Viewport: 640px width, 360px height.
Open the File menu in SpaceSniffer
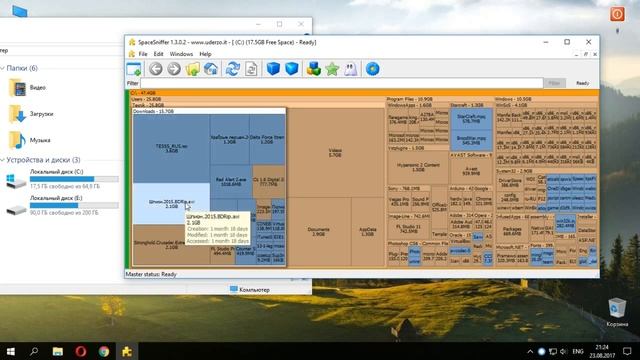tap(143, 54)
